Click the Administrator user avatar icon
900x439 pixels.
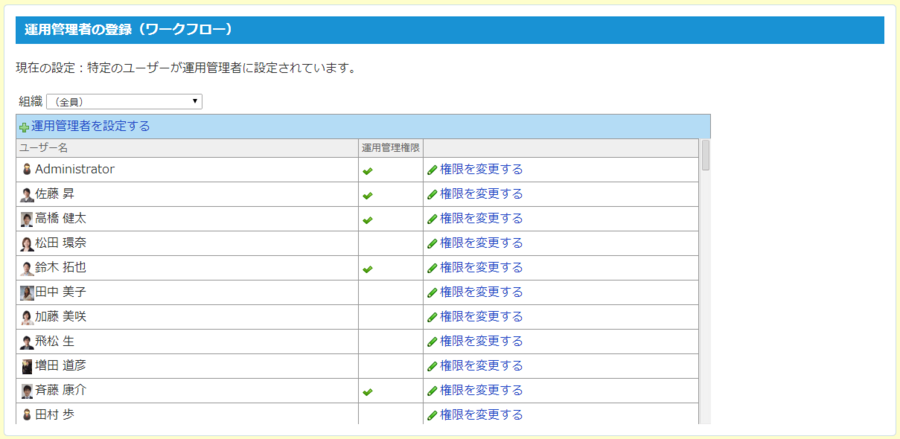pos(27,170)
